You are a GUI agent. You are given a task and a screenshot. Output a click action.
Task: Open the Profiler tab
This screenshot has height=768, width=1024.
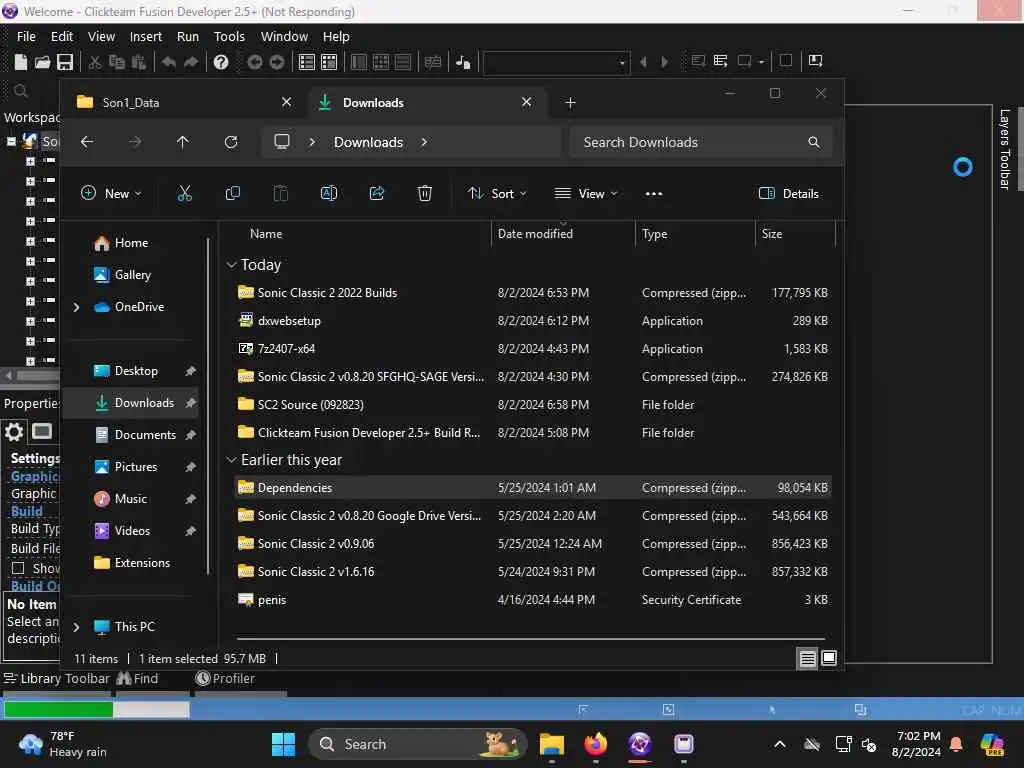225,679
